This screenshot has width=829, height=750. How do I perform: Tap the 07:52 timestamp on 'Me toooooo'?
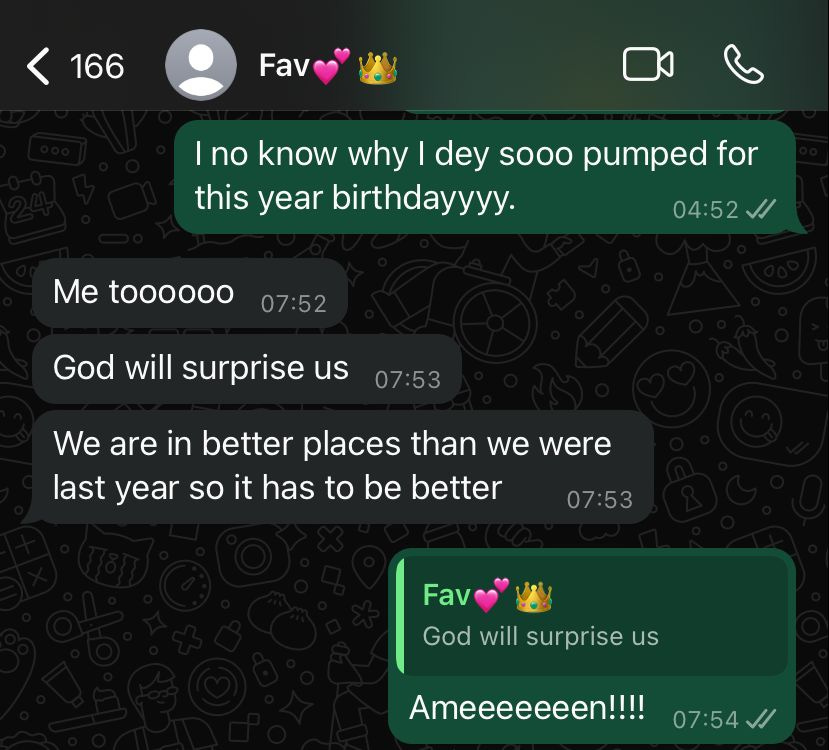(x=294, y=304)
